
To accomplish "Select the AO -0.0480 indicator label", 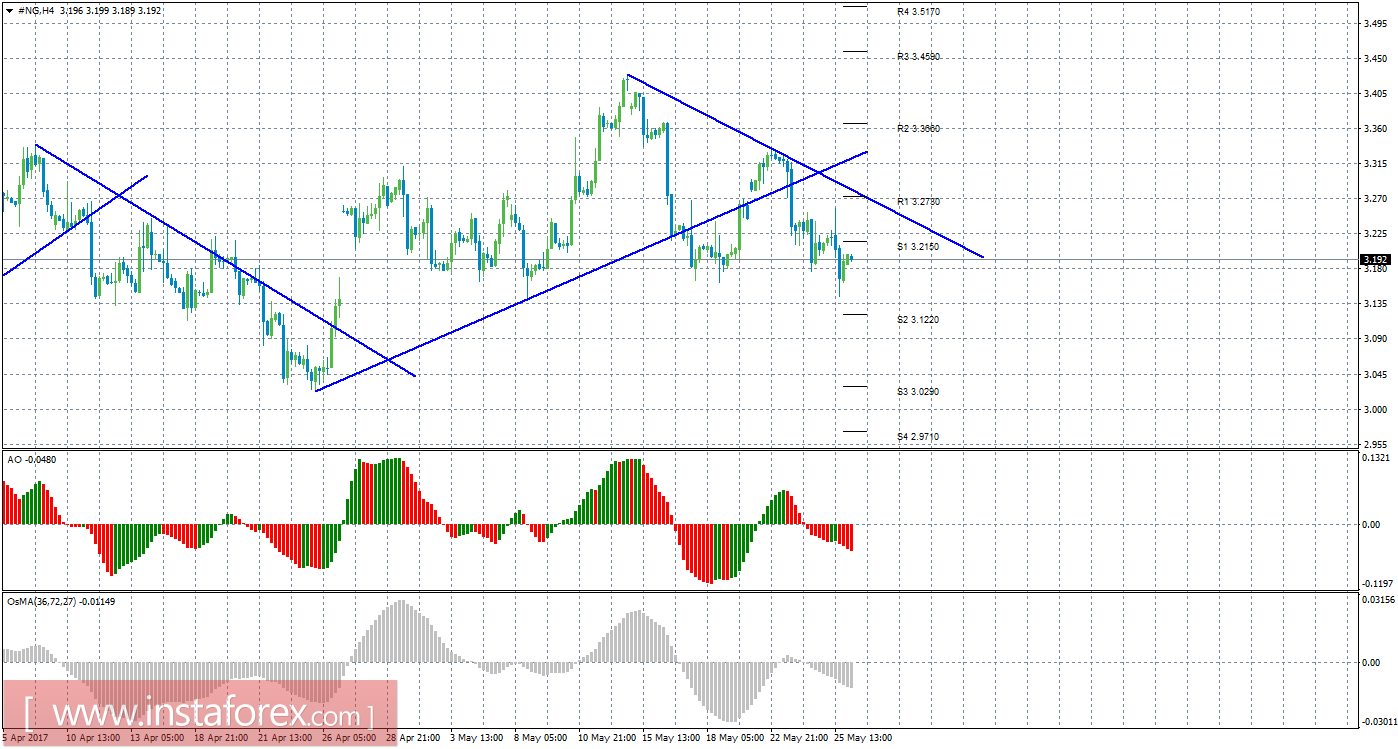I will pos(31,458).
